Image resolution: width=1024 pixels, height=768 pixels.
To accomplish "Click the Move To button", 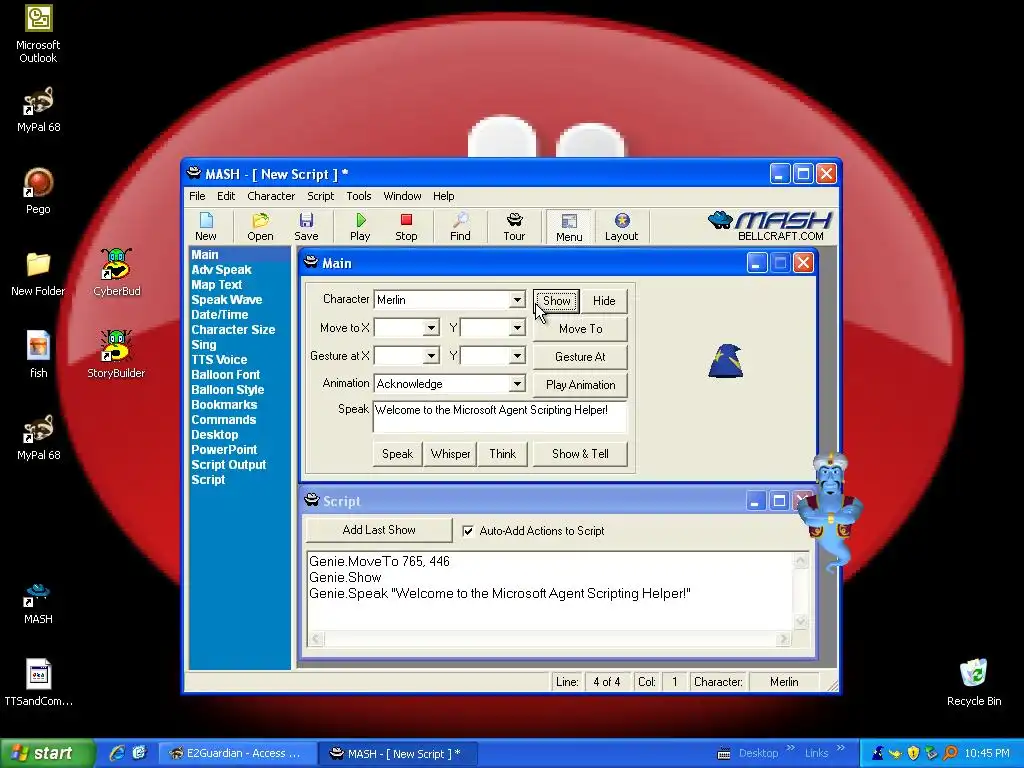I will (x=581, y=328).
